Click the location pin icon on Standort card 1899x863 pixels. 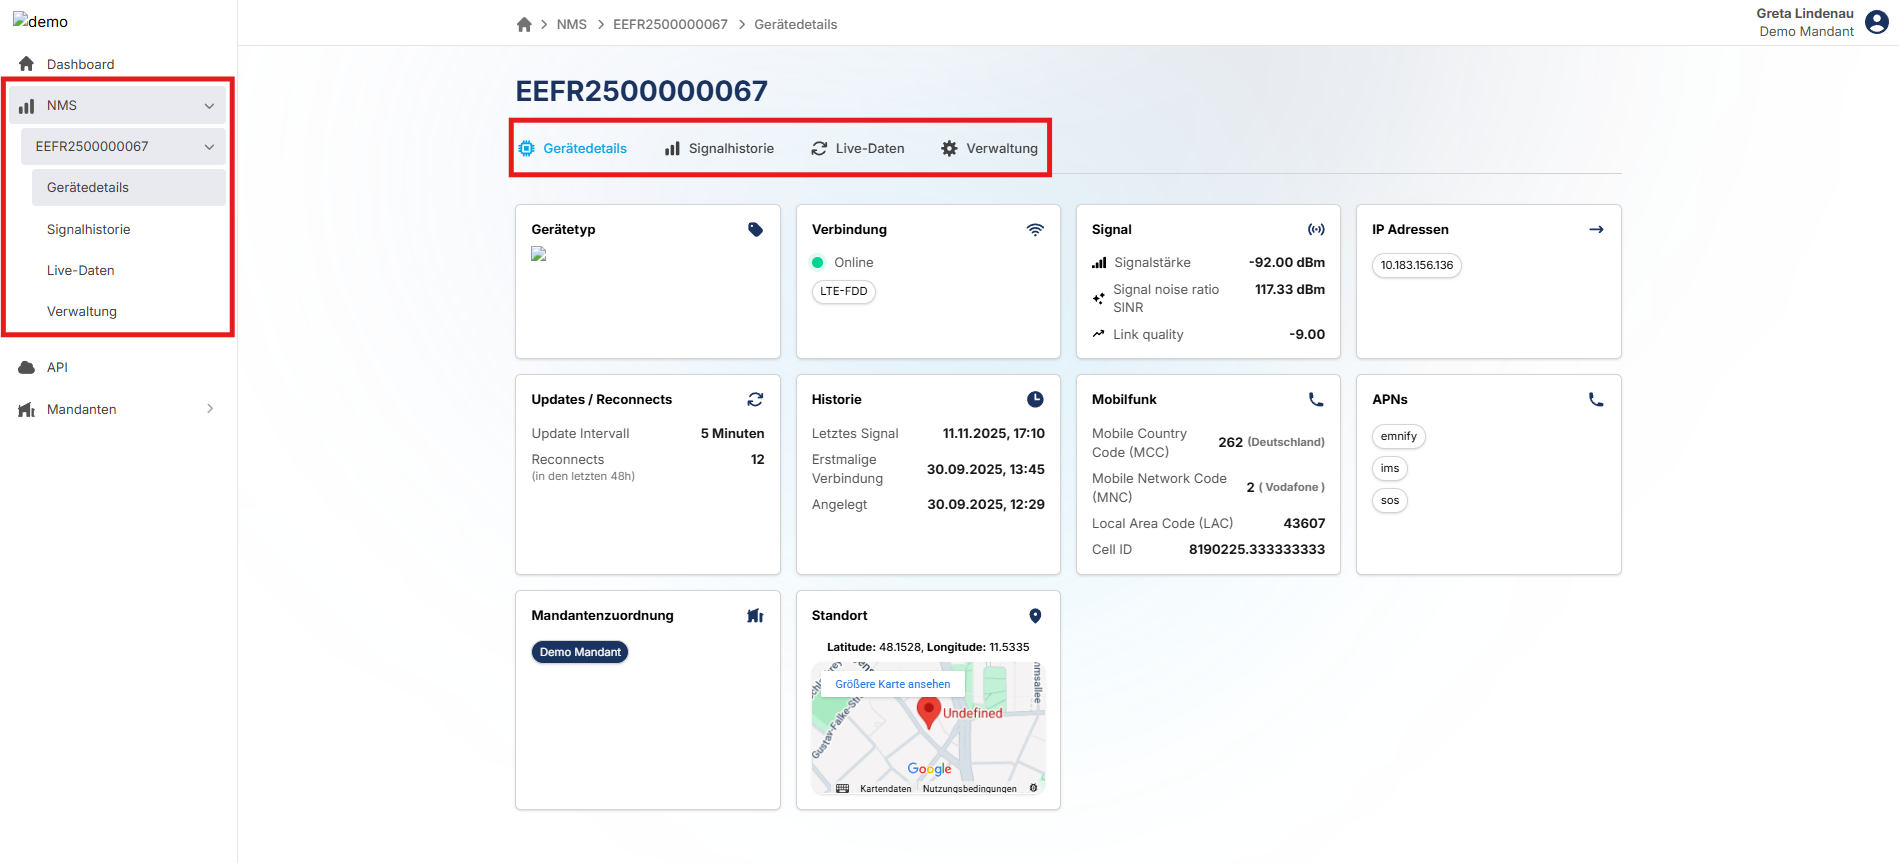[1035, 616]
